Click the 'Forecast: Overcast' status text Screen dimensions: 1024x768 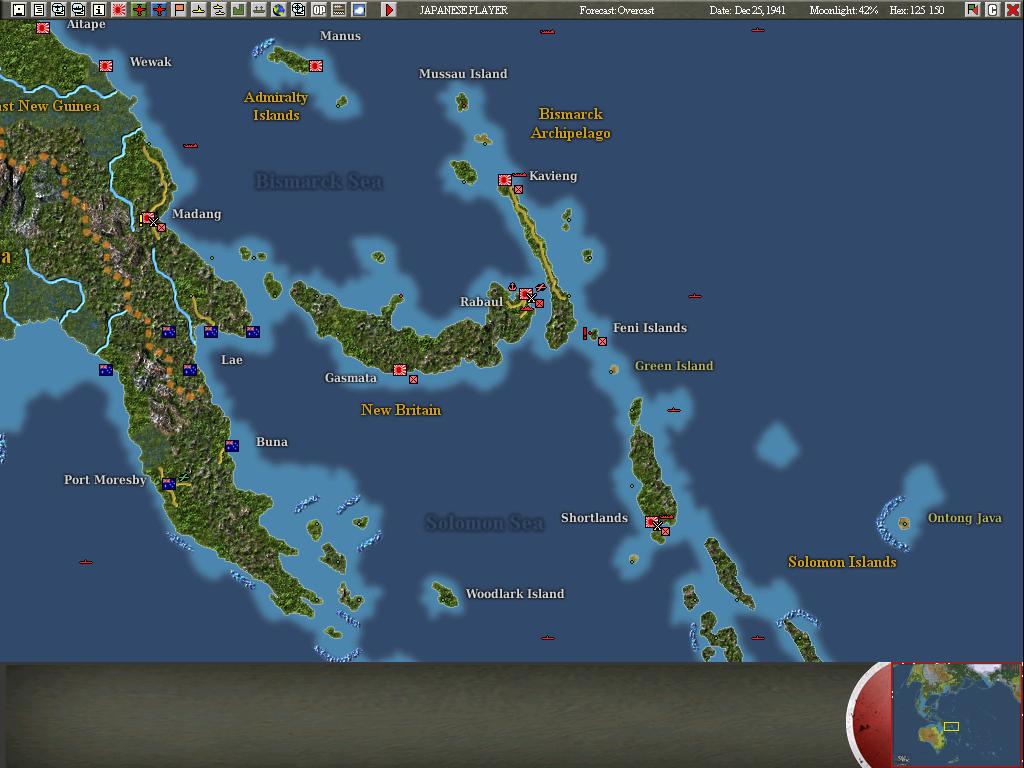(616, 10)
